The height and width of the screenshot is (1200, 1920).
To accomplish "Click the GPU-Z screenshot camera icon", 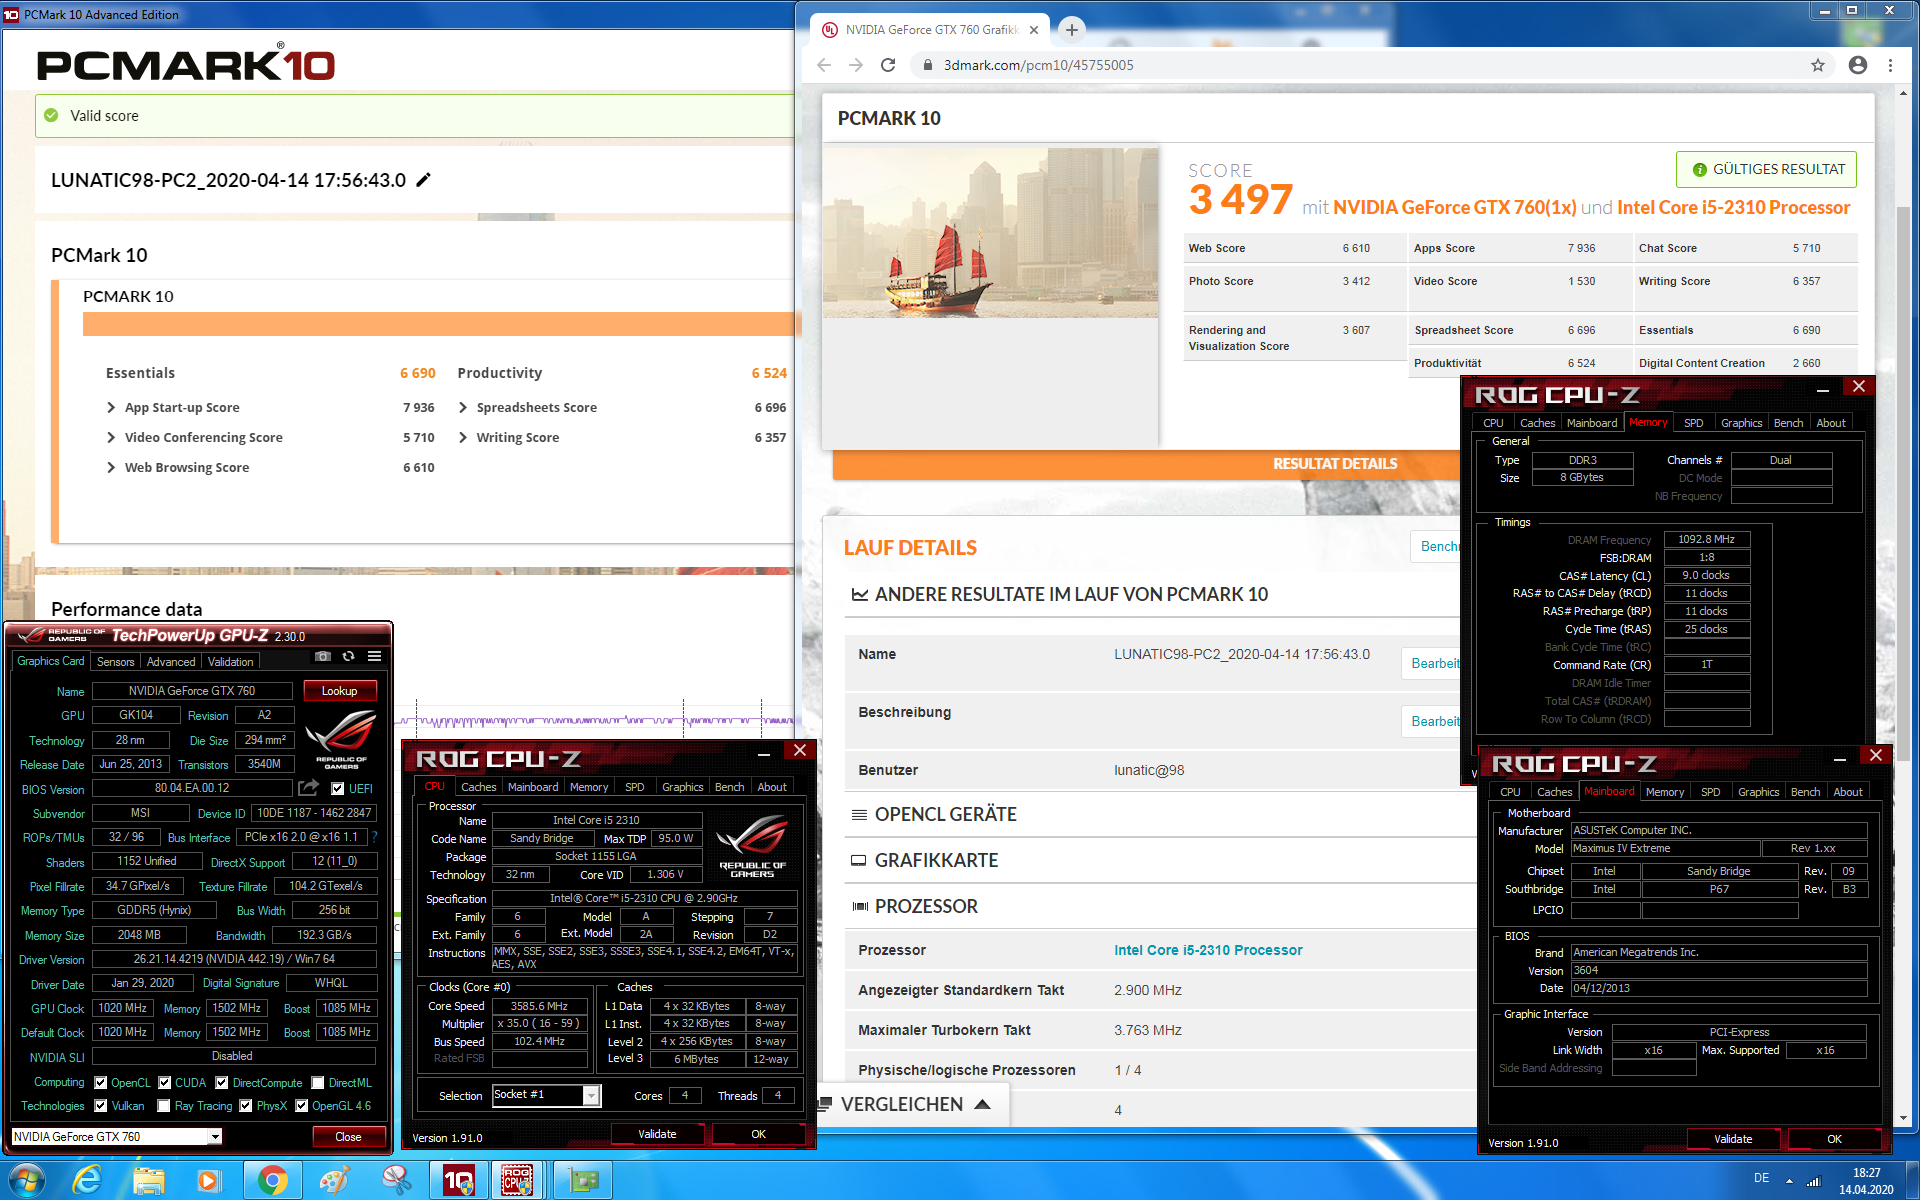I will click(x=322, y=657).
